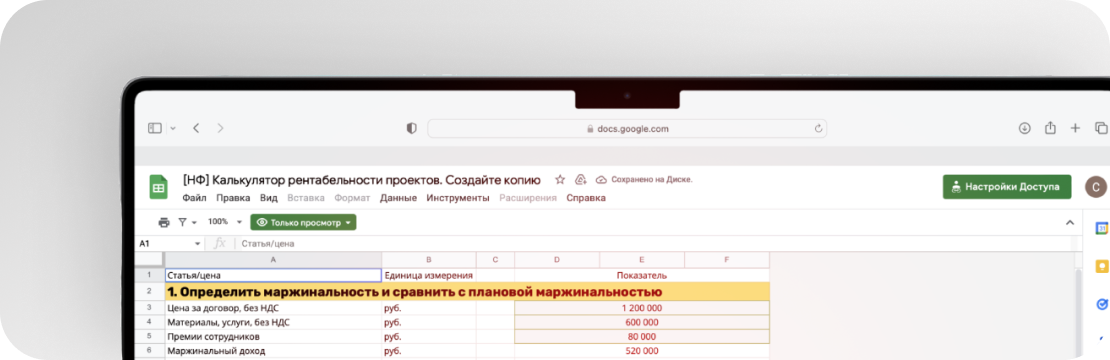The height and width of the screenshot is (360, 1110).
Task: Click the privacy shield icon in Safari
Action: (x=411, y=129)
